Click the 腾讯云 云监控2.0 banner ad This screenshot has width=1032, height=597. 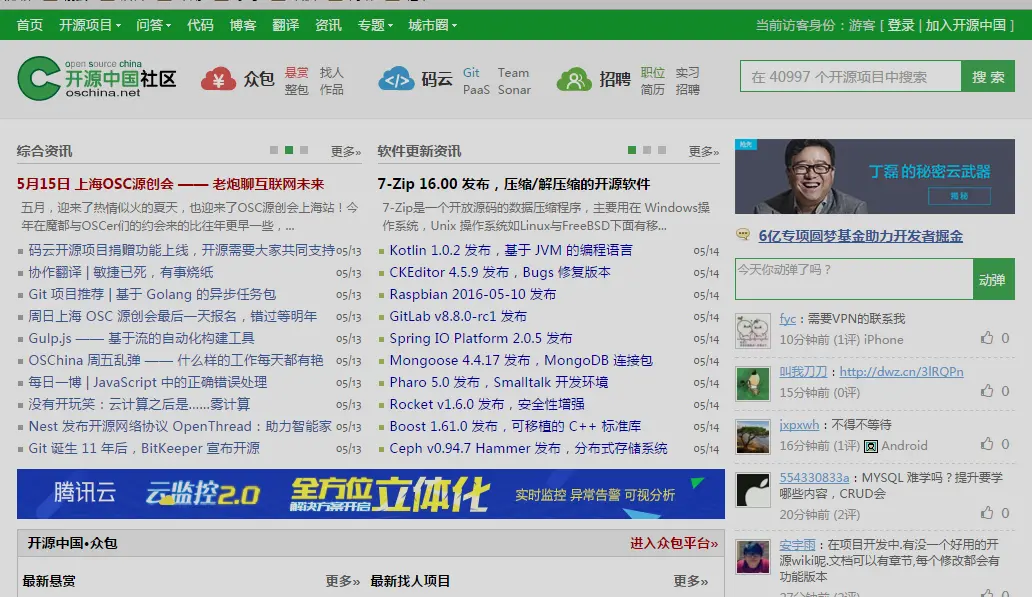371,494
